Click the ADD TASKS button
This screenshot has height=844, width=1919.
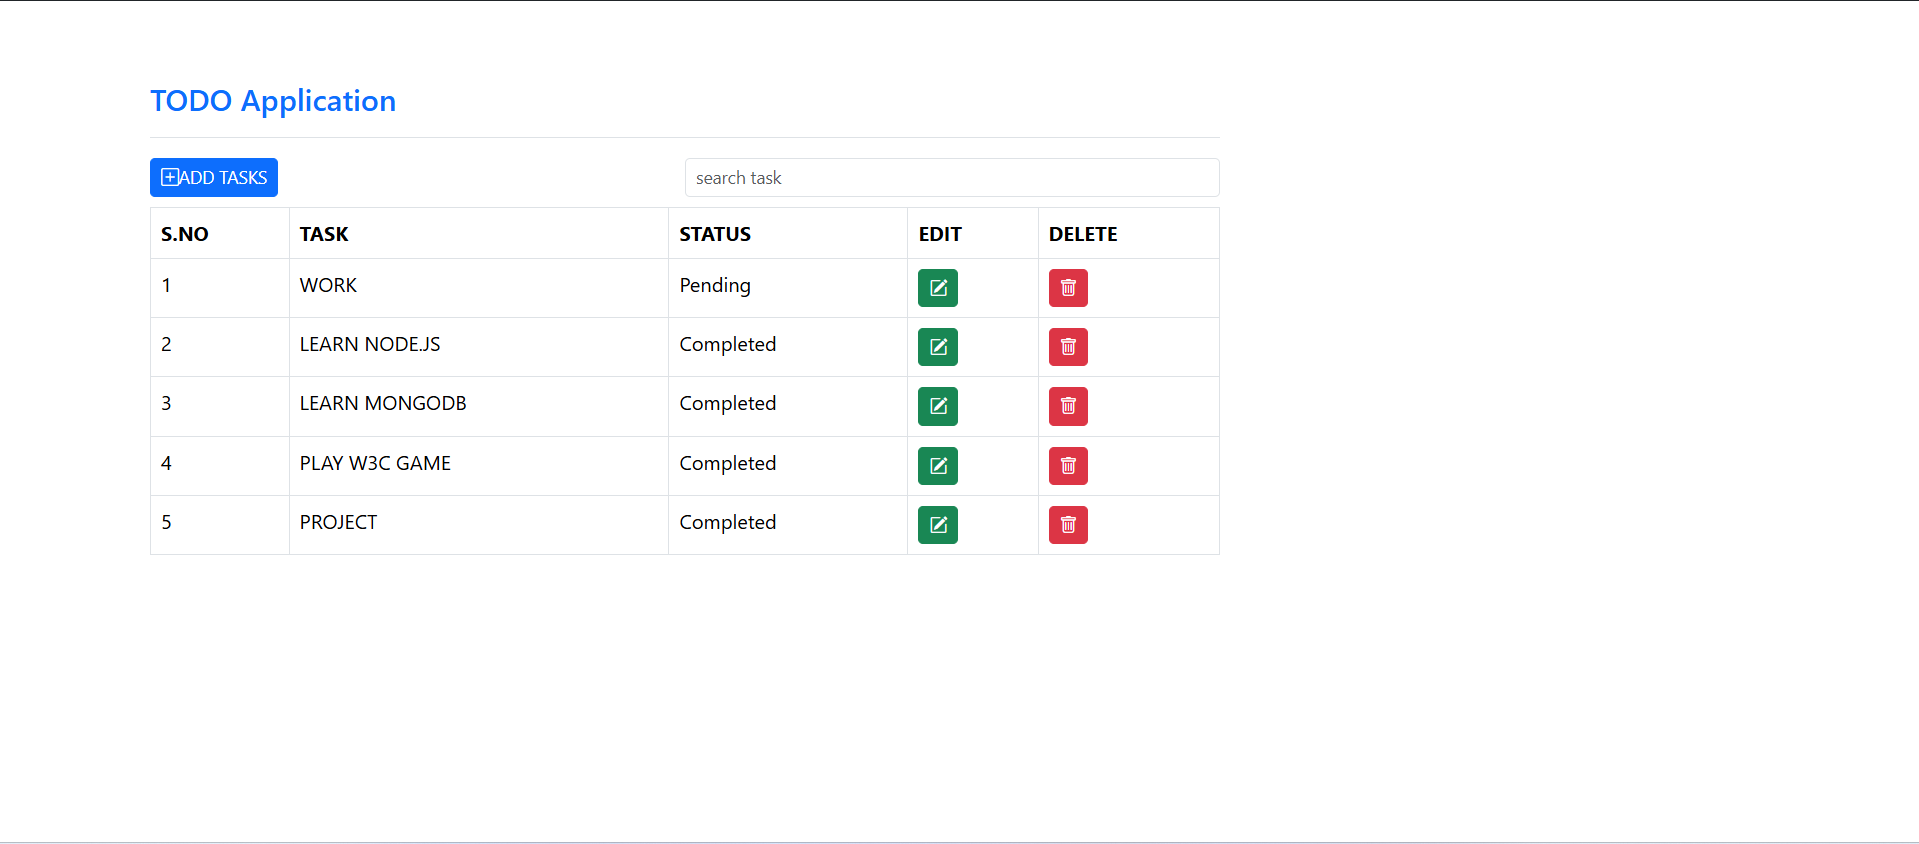[x=214, y=177]
